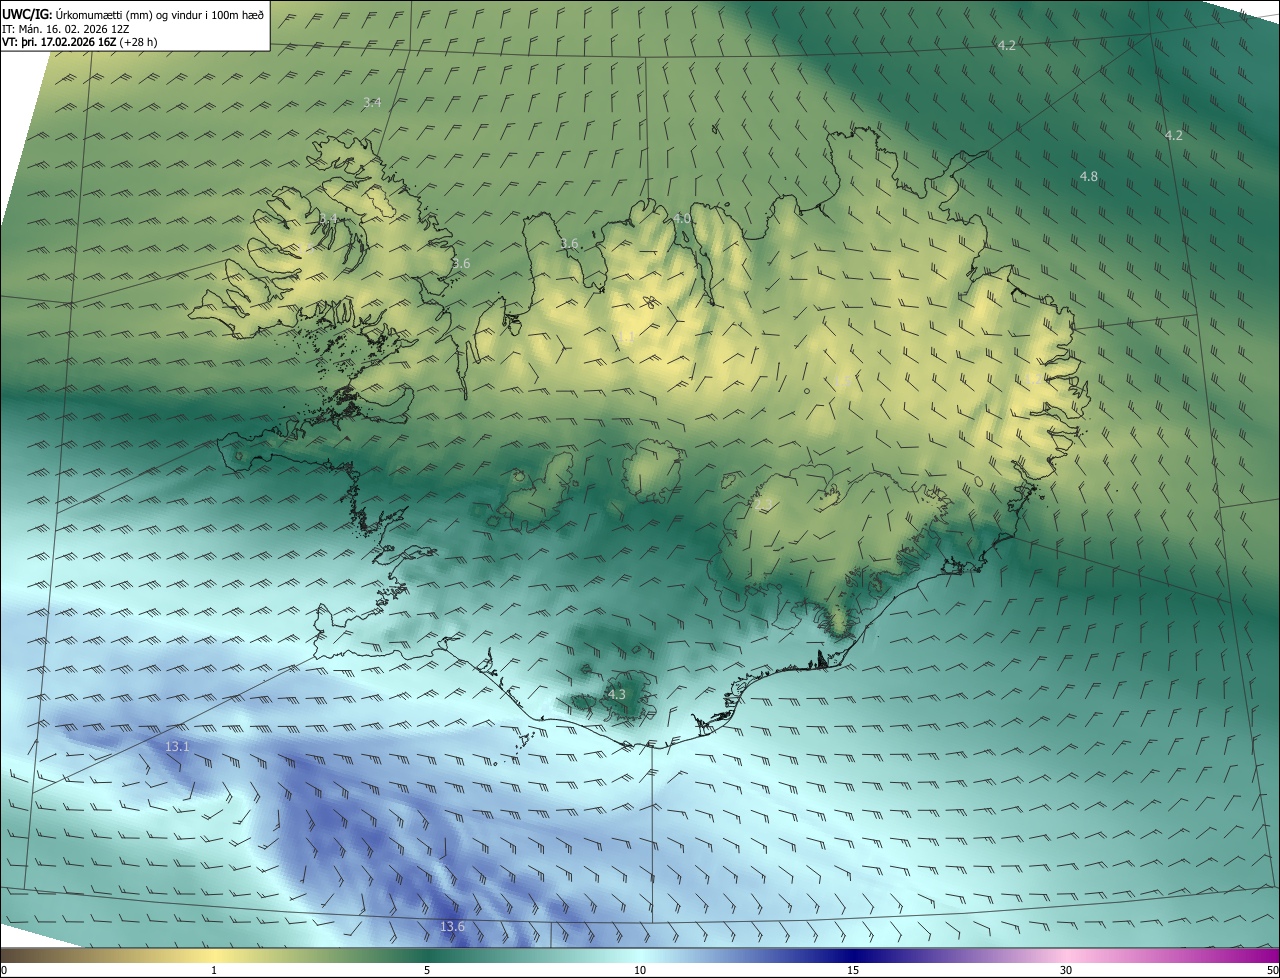Select the 5 tick on the color scale
The width and height of the screenshot is (1280, 978).
427,970
